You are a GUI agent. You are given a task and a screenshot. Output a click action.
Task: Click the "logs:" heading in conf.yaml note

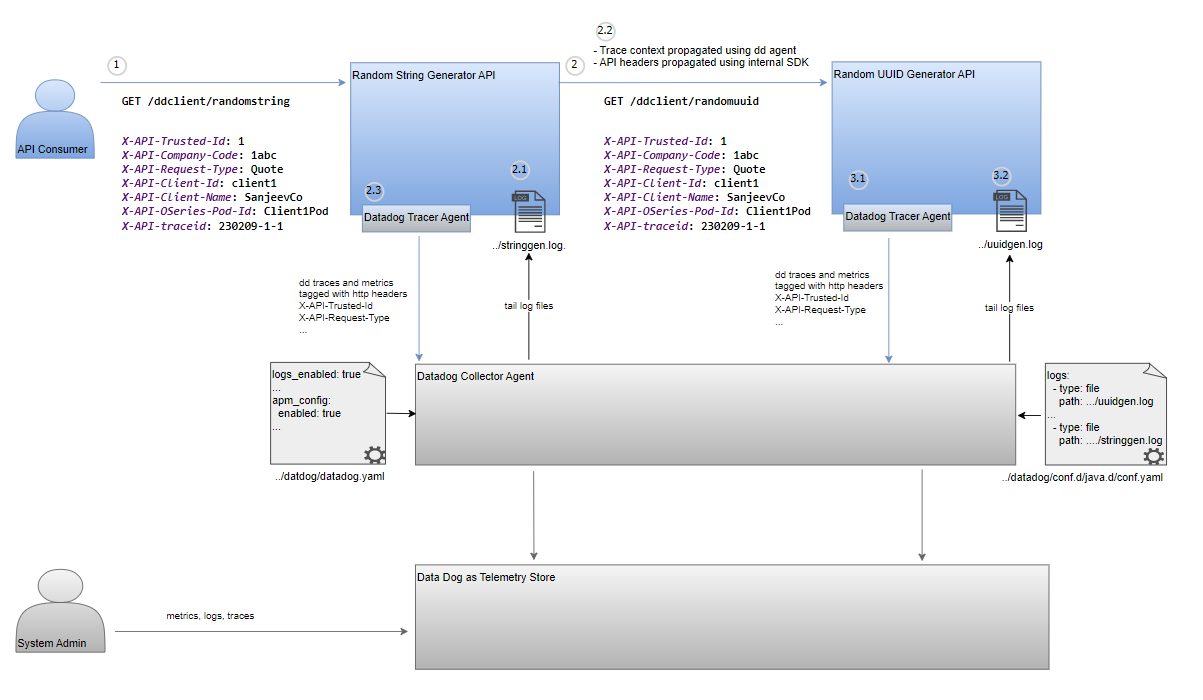[x=1060, y=375]
